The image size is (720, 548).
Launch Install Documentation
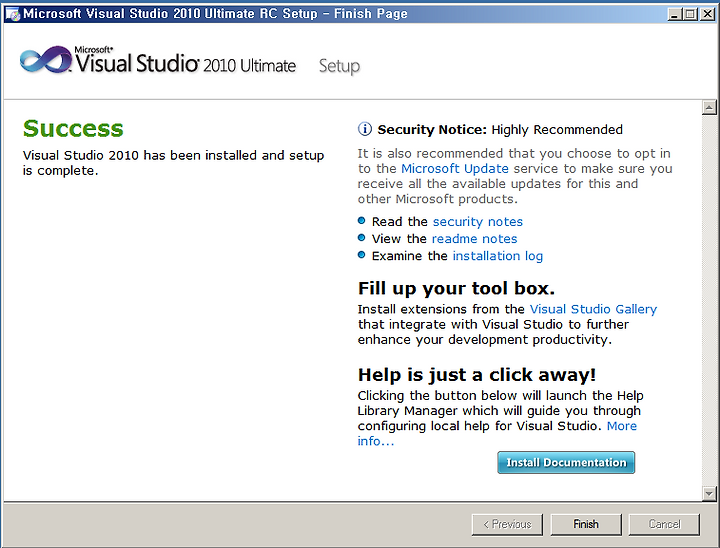[566, 463]
